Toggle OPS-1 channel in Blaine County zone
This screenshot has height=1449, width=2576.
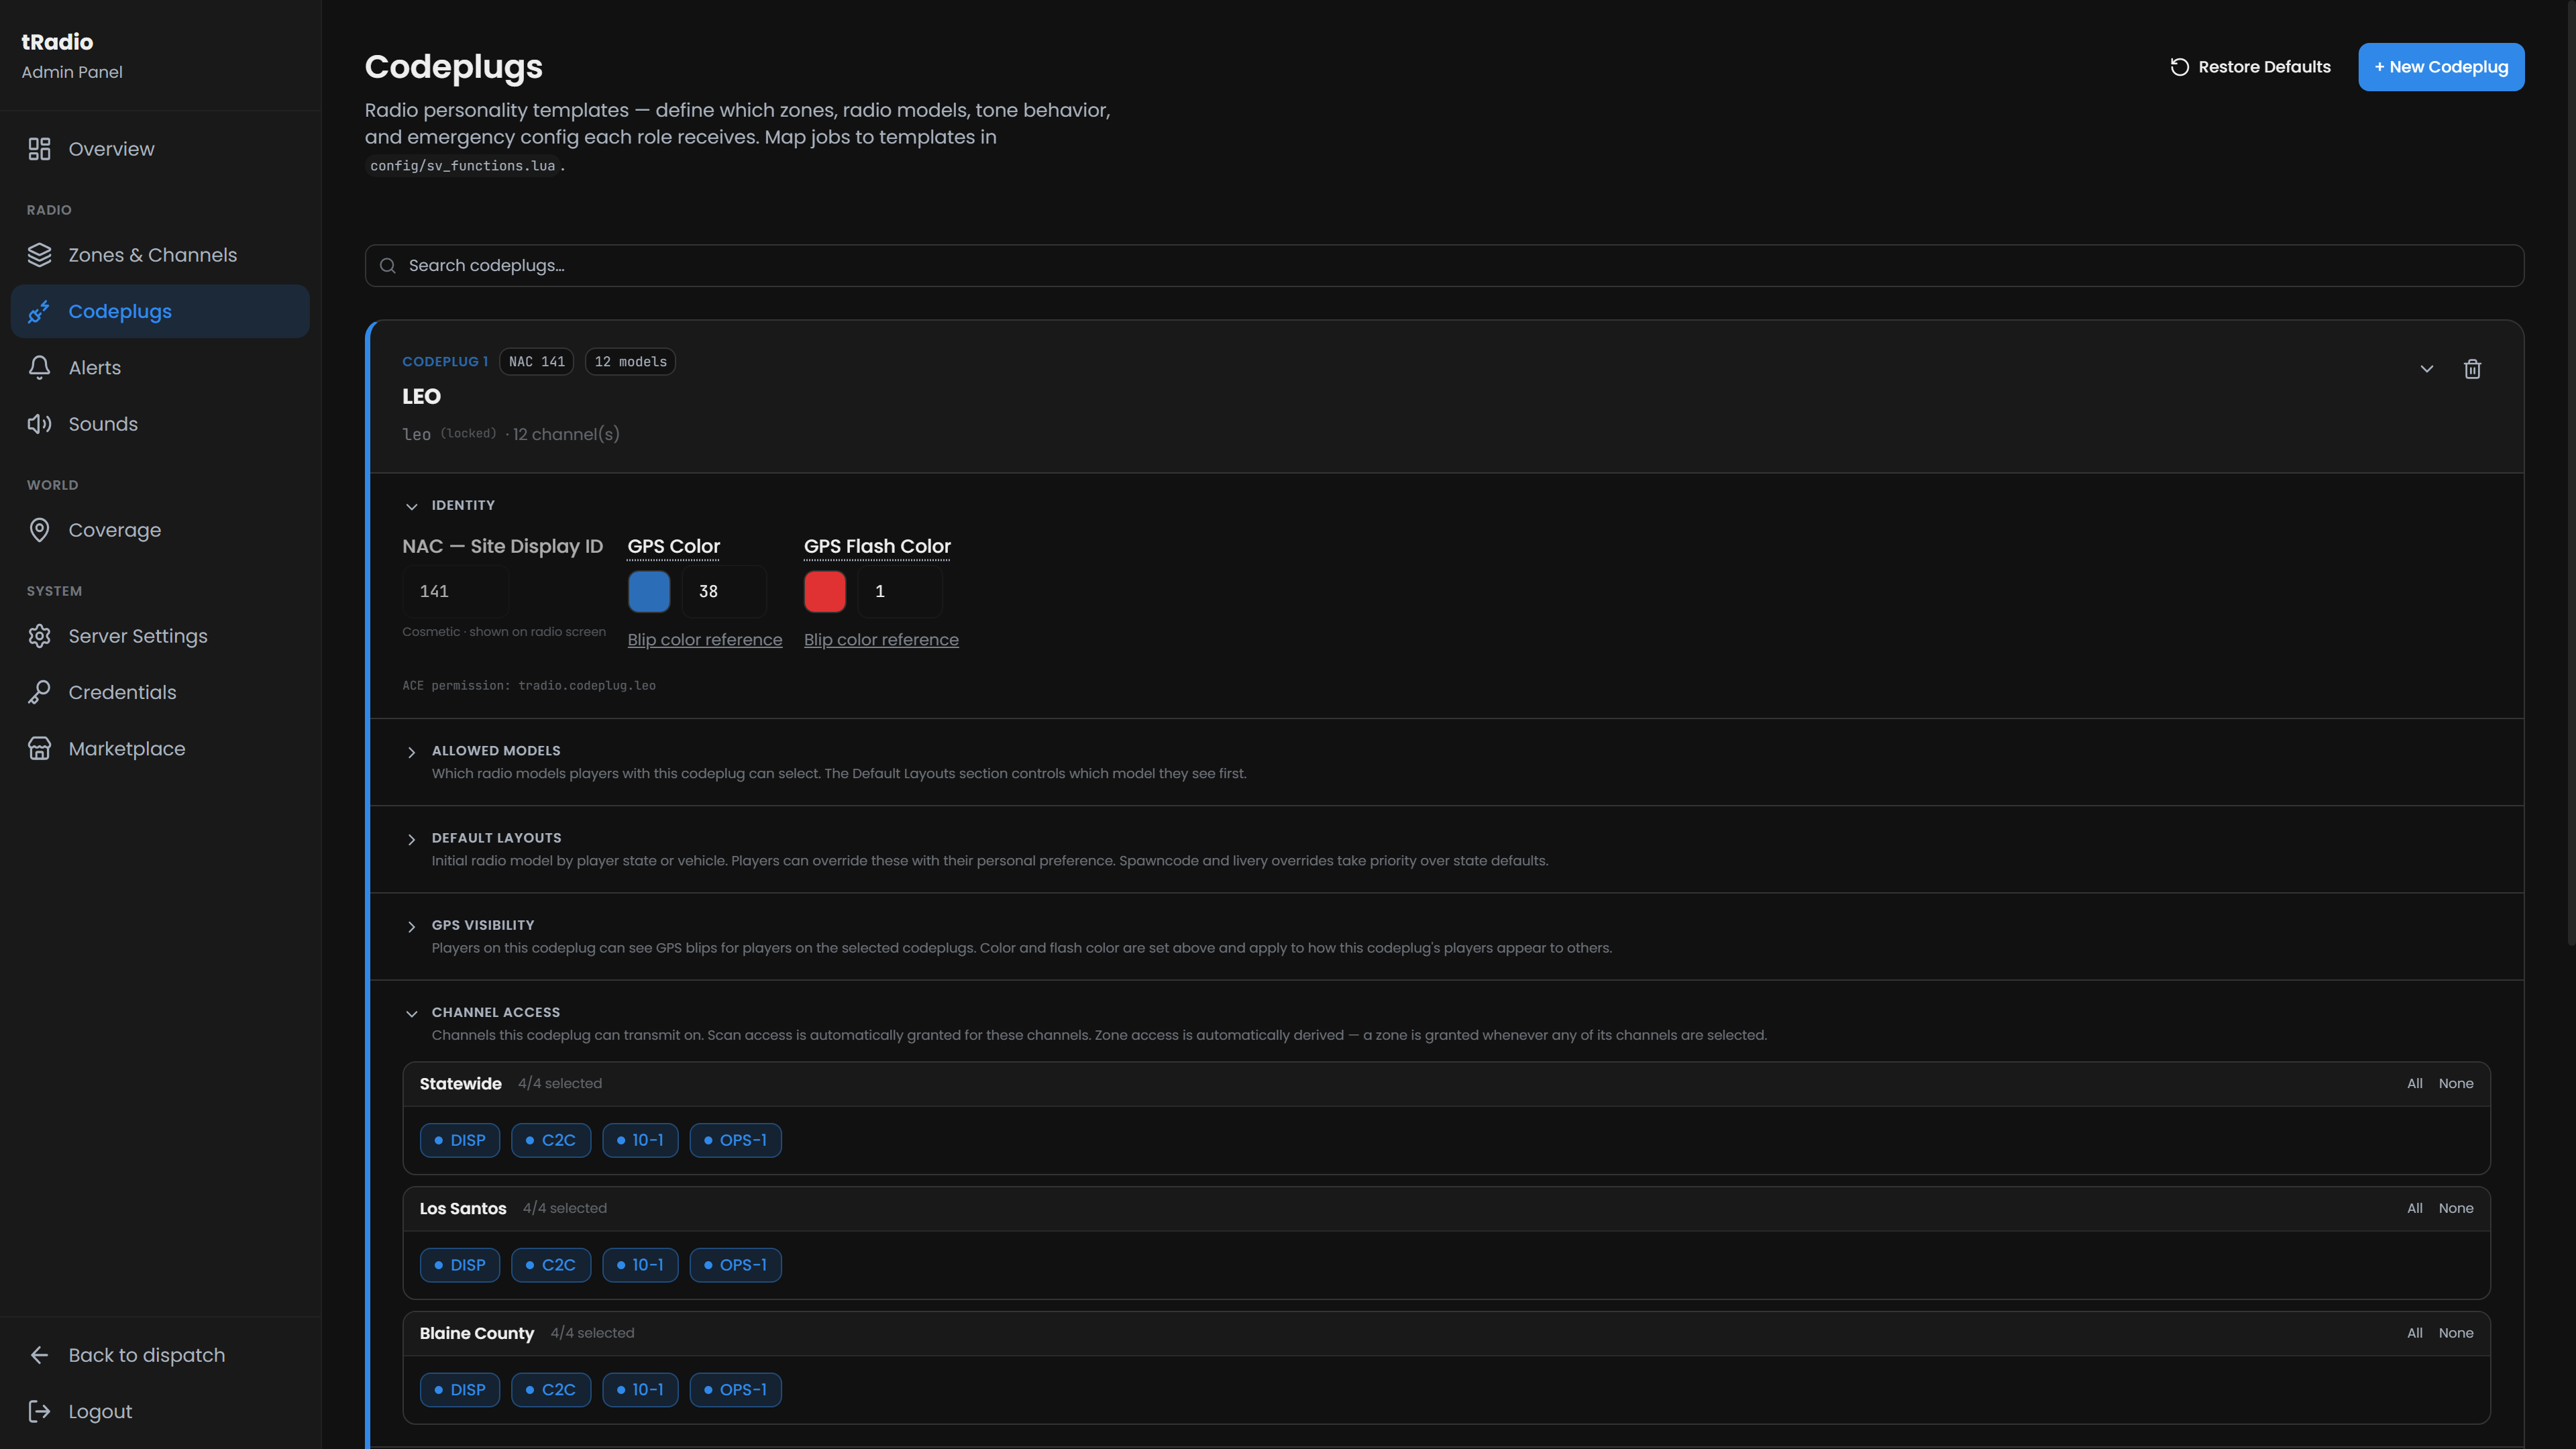point(735,1390)
